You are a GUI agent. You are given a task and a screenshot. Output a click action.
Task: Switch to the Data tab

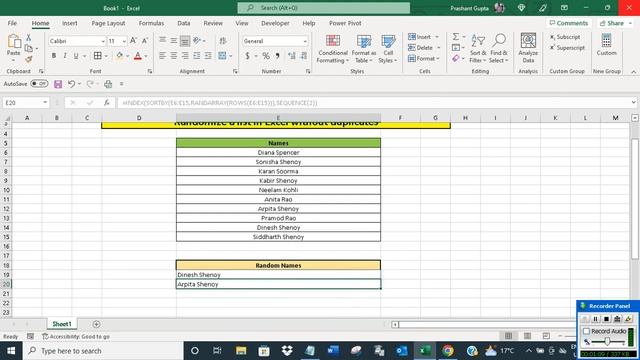tap(184, 23)
